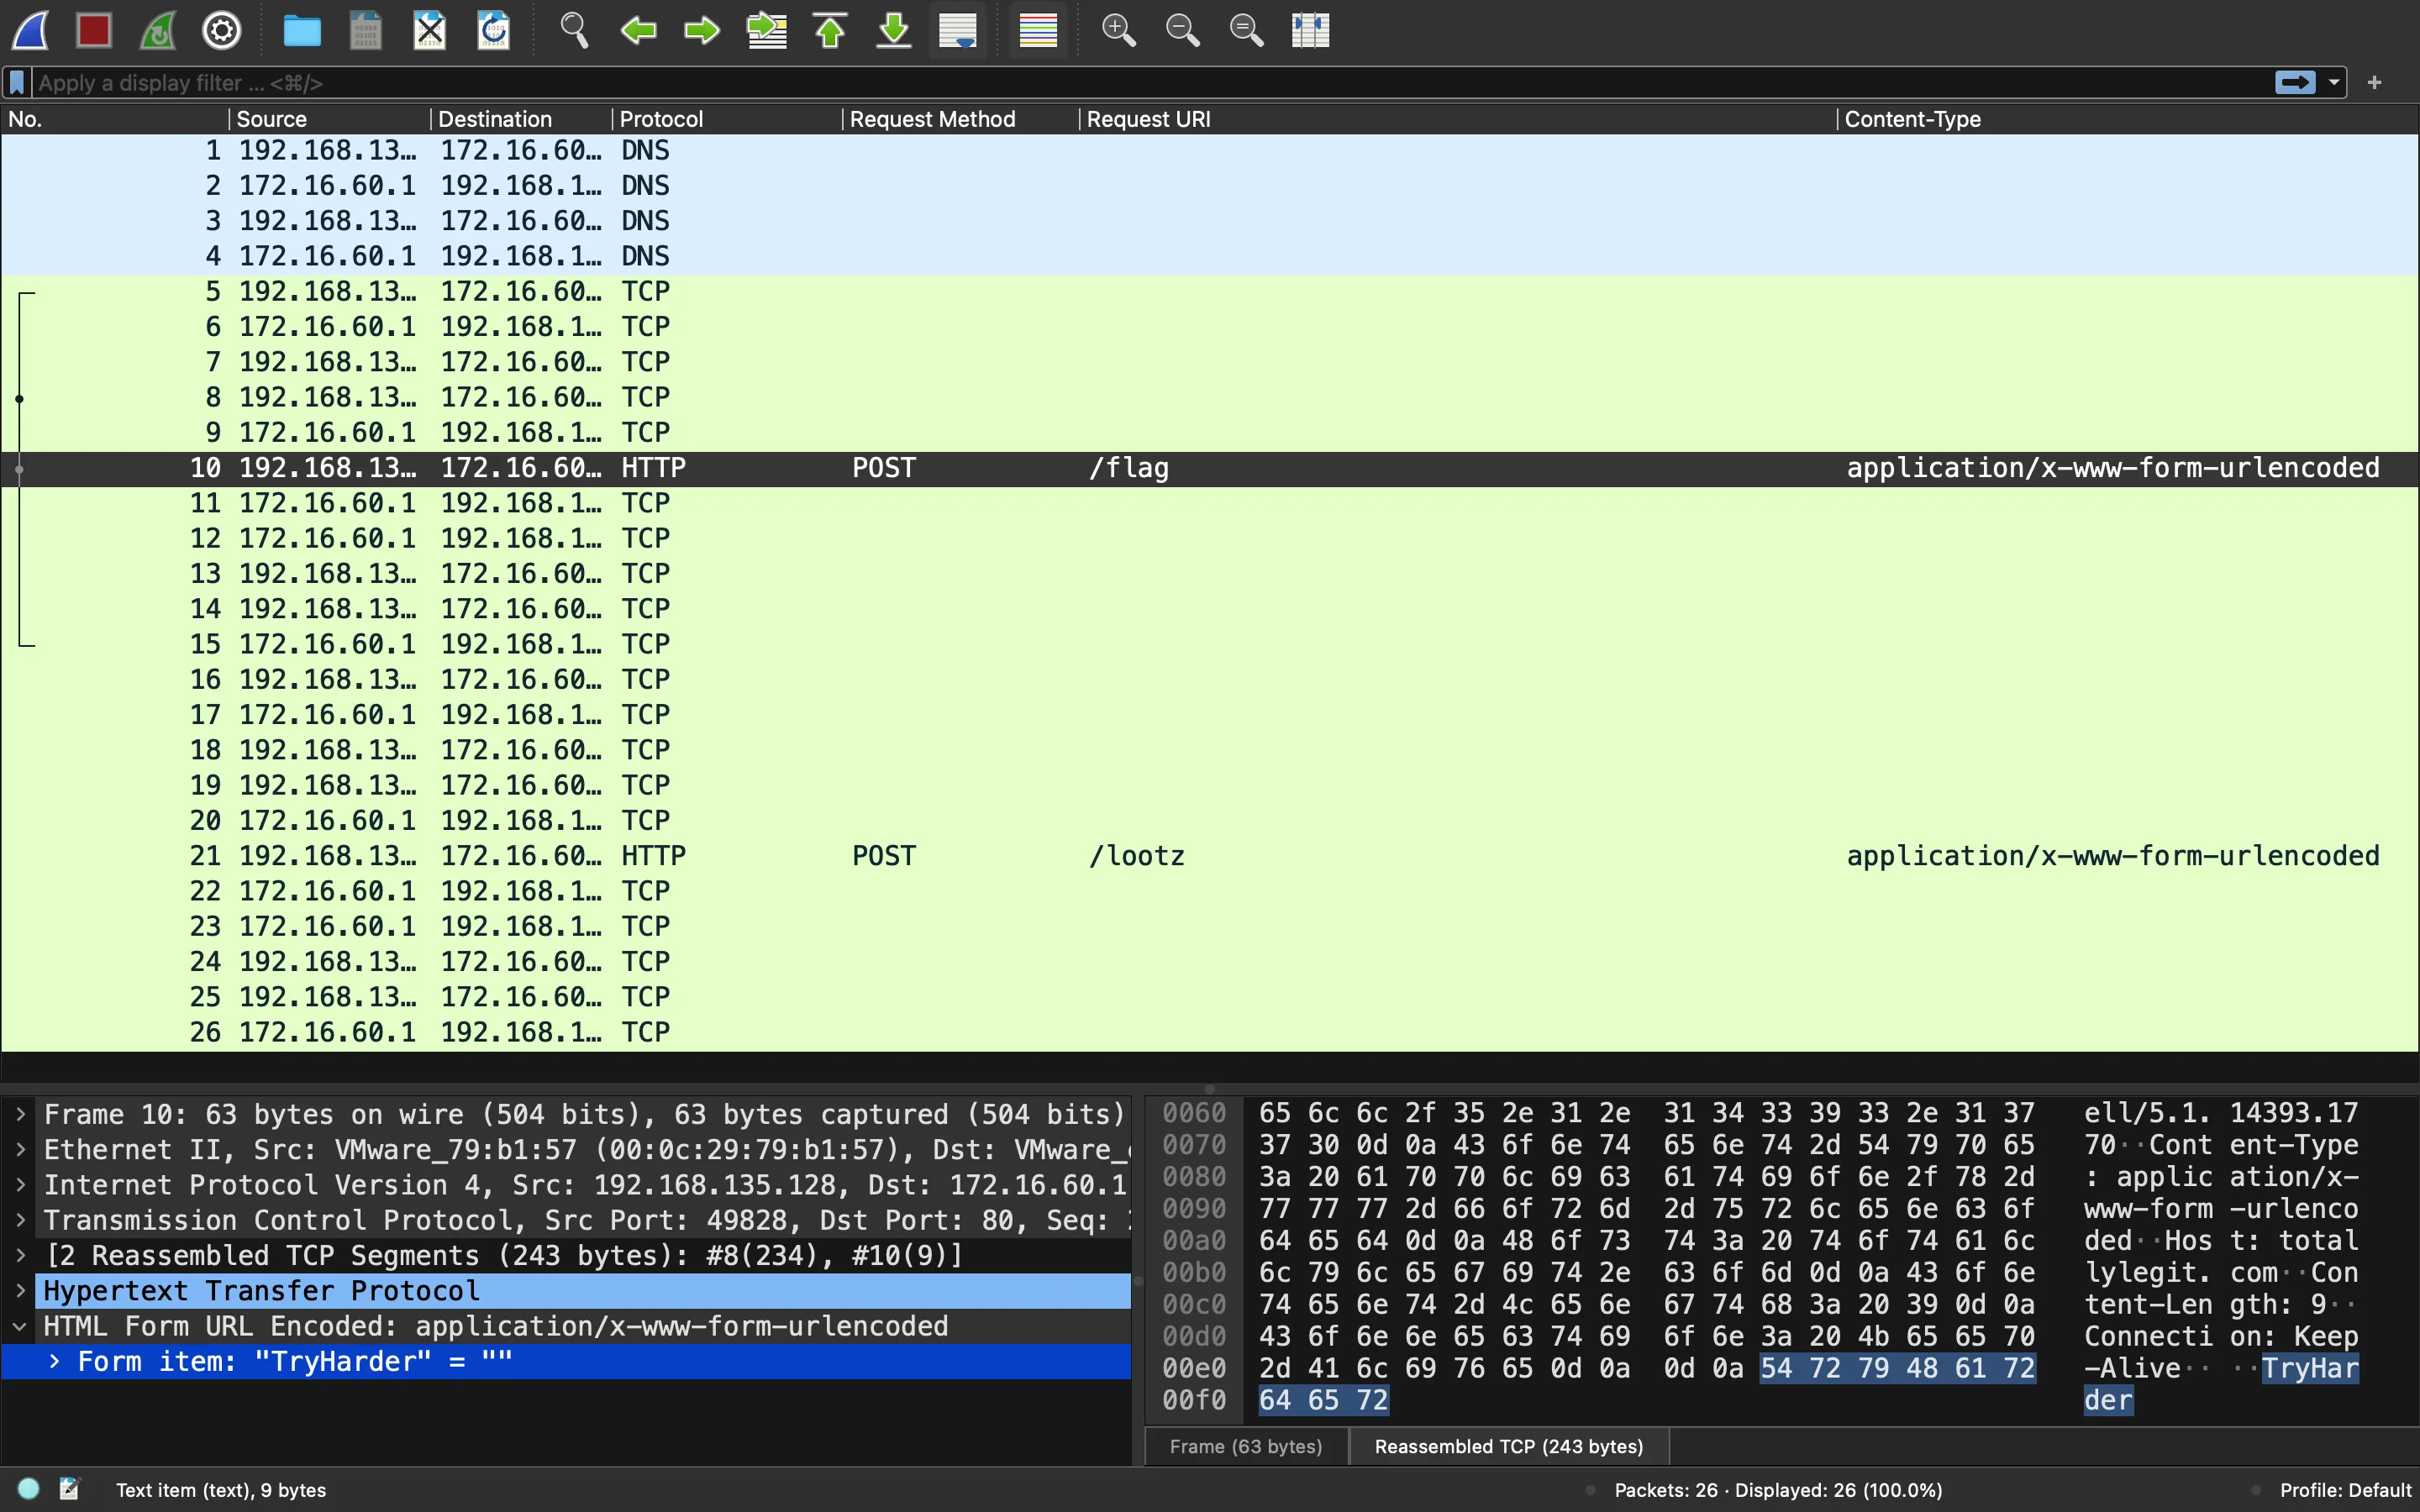This screenshot has width=2420, height=1512.
Task: Reset text to normal size
Action: pyautogui.click(x=1246, y=30)
